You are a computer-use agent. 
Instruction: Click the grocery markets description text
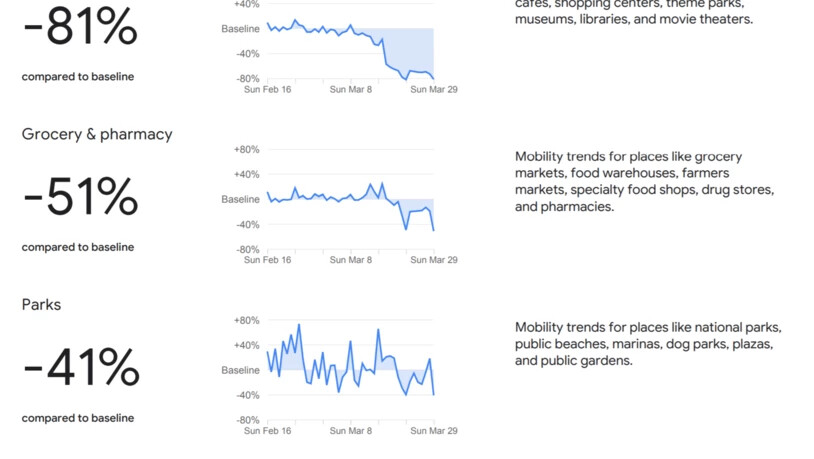click(644, 182)
